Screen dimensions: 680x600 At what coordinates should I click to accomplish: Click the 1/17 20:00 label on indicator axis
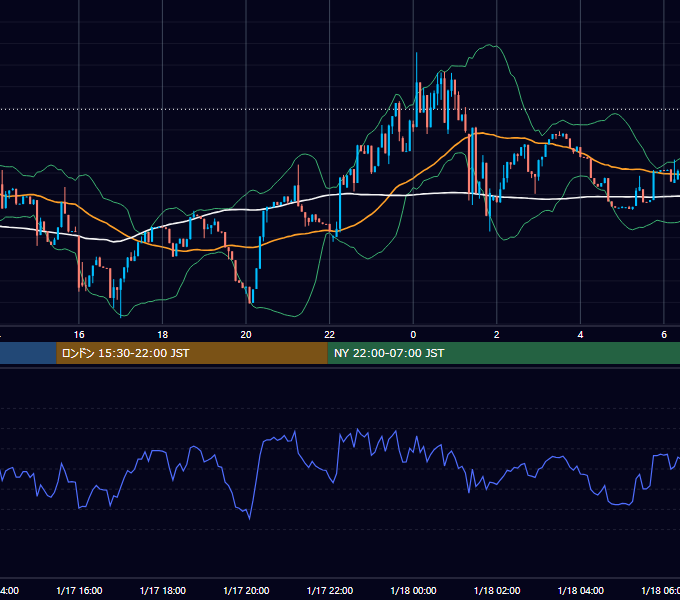(x=246, y=590)
